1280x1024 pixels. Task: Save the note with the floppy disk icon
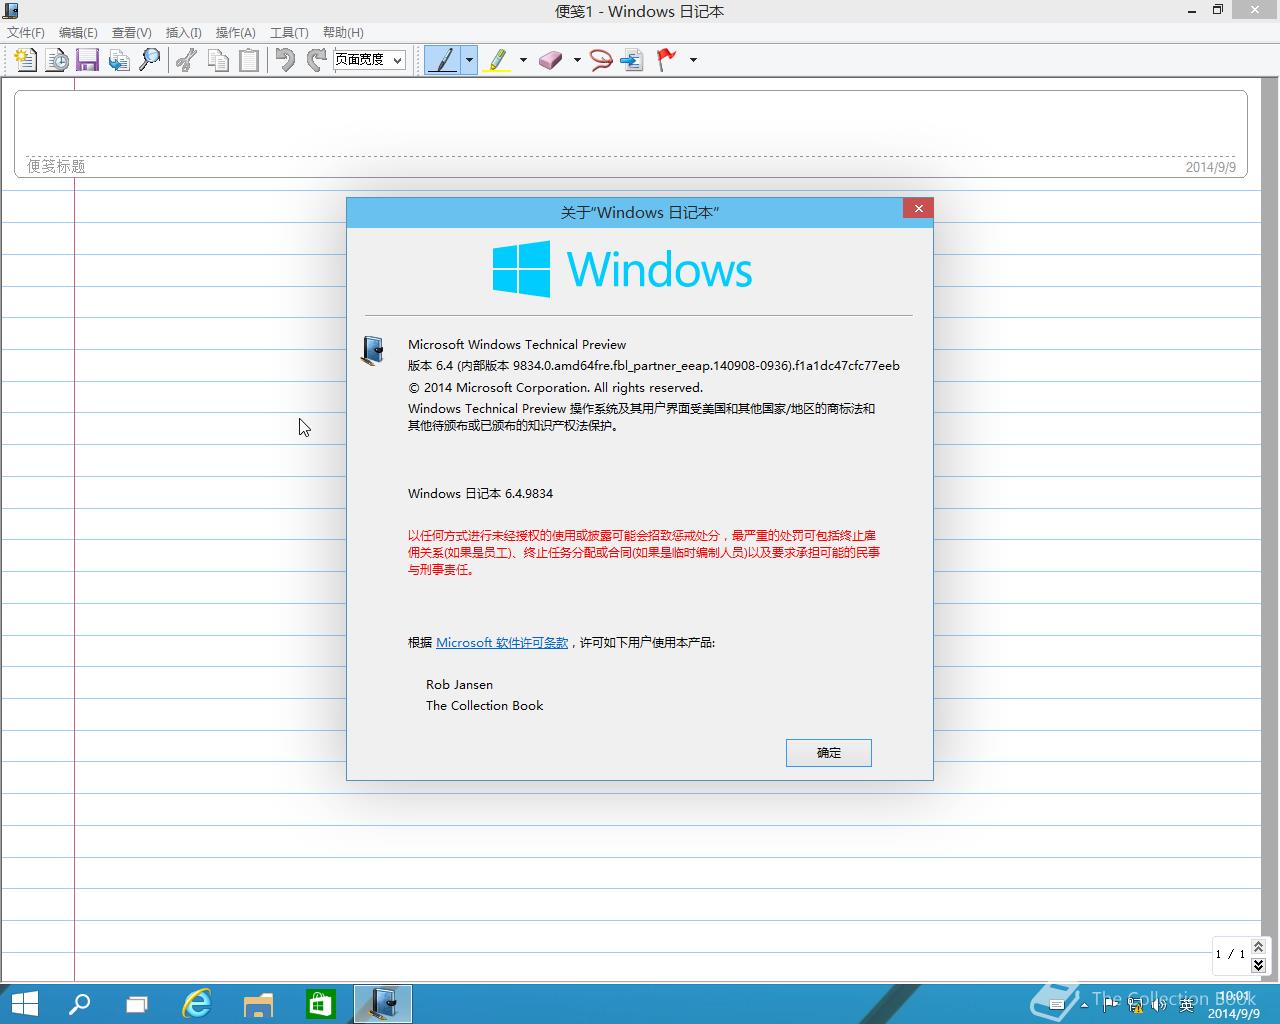87,60
